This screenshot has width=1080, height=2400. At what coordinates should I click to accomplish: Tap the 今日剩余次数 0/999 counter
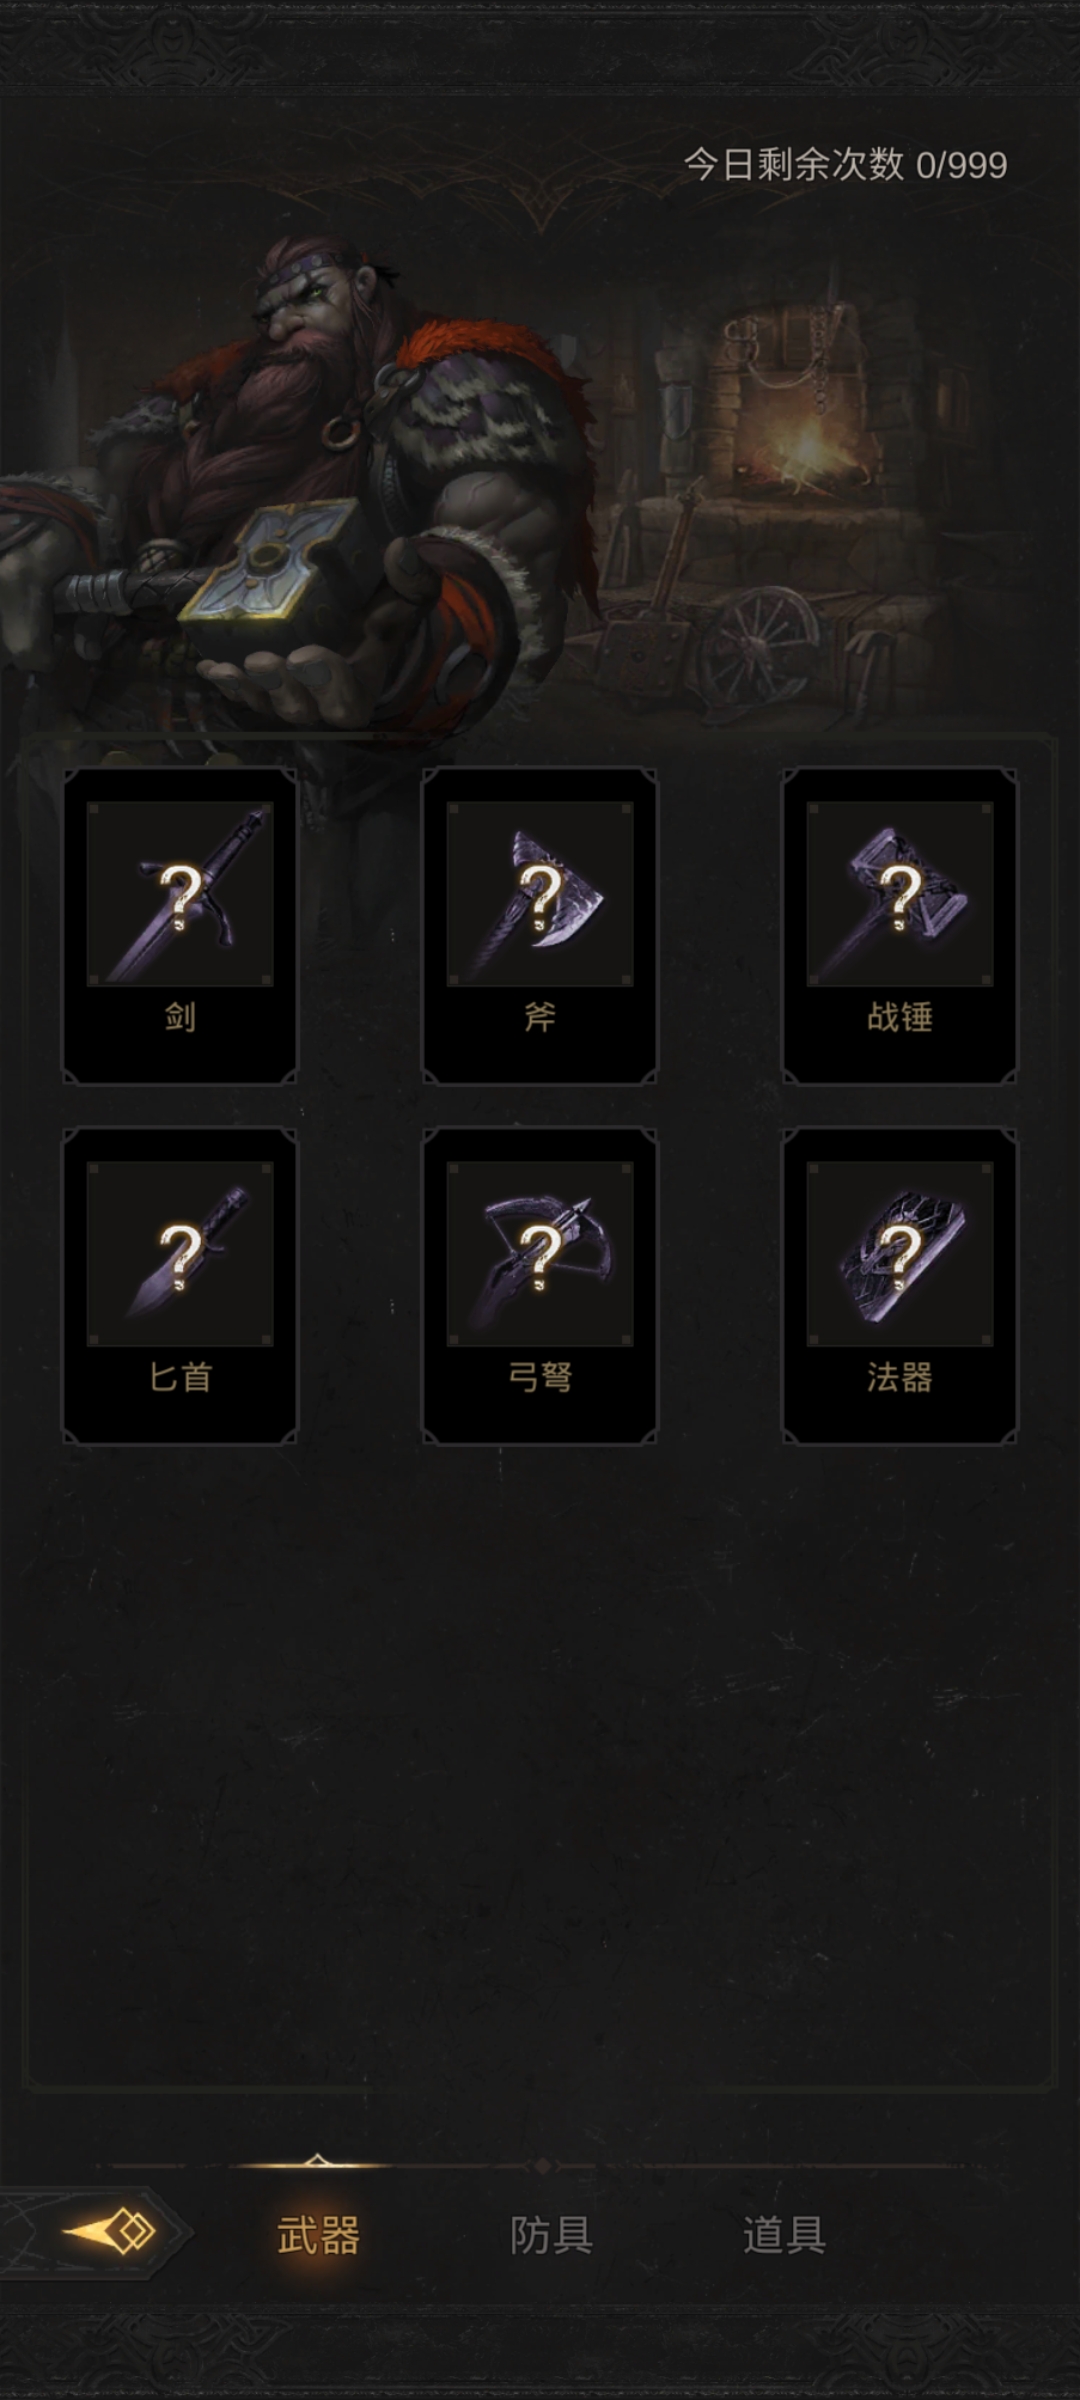[845, 164]
